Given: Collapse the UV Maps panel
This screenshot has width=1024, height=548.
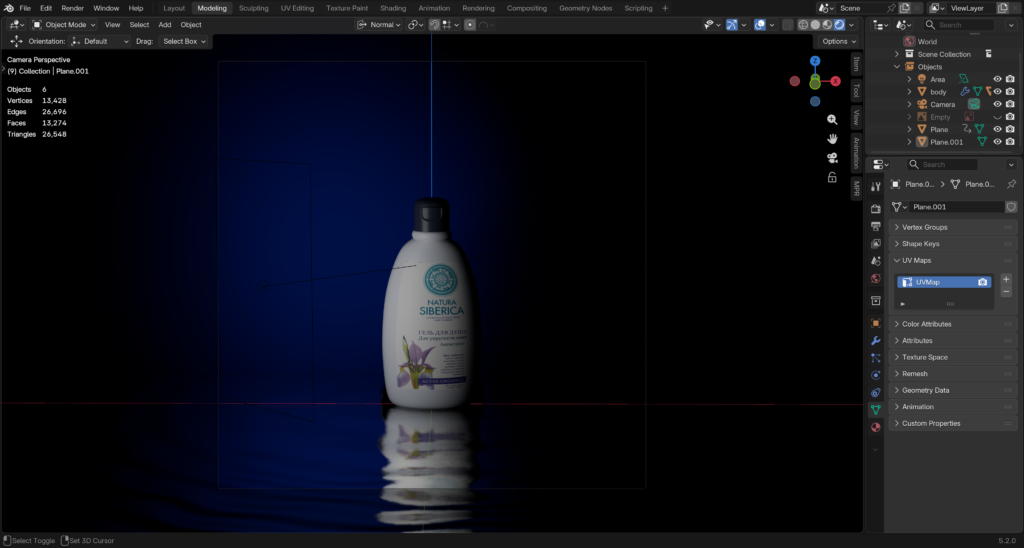Looking at the screenshot, I should coord(953,260).
